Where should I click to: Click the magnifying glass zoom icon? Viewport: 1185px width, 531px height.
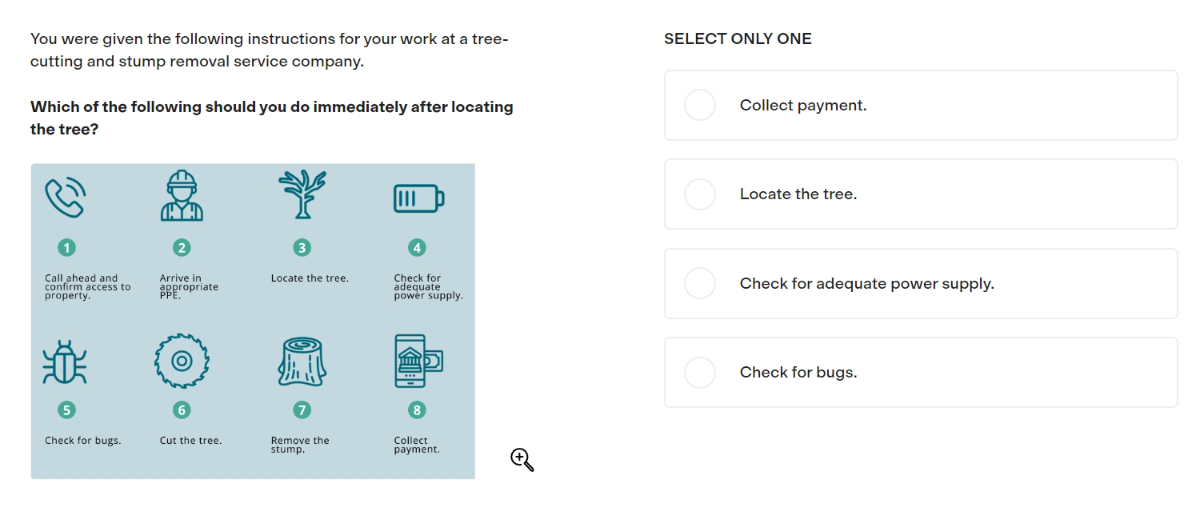pyautogui.click(x=522, y=459)
